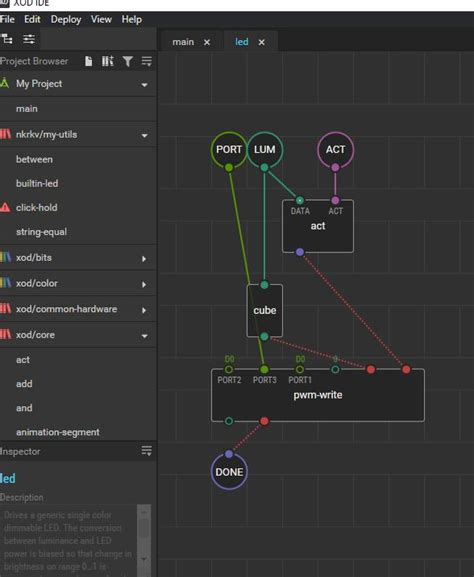Click the PORT2 input pin on pwm-write
Image resolution: width=474 pixels, height=577 pixels.
(x=229, y=369)
